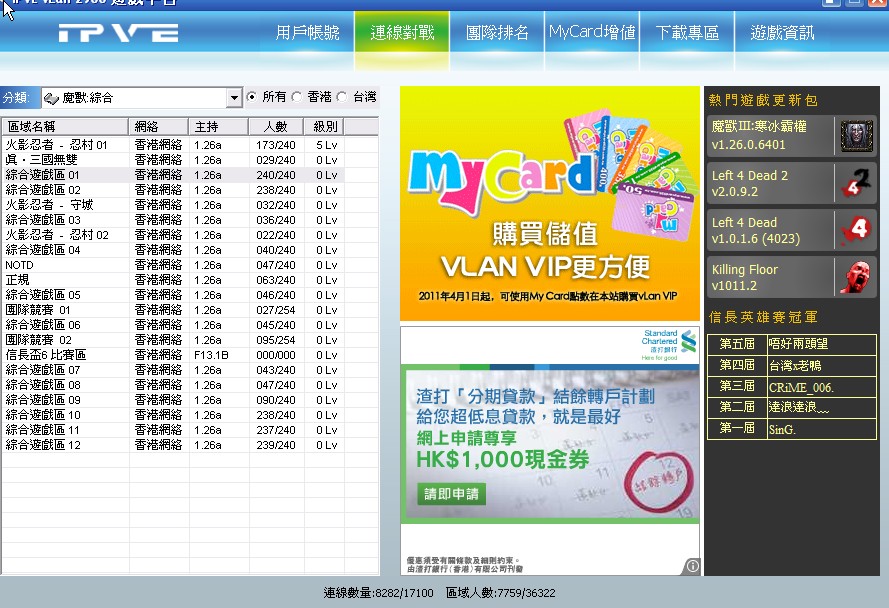The width and height of the screenshot is (889, 608).
Task: Click the Left 4 Dead 2 icon
Action: (x=856, y=183)
